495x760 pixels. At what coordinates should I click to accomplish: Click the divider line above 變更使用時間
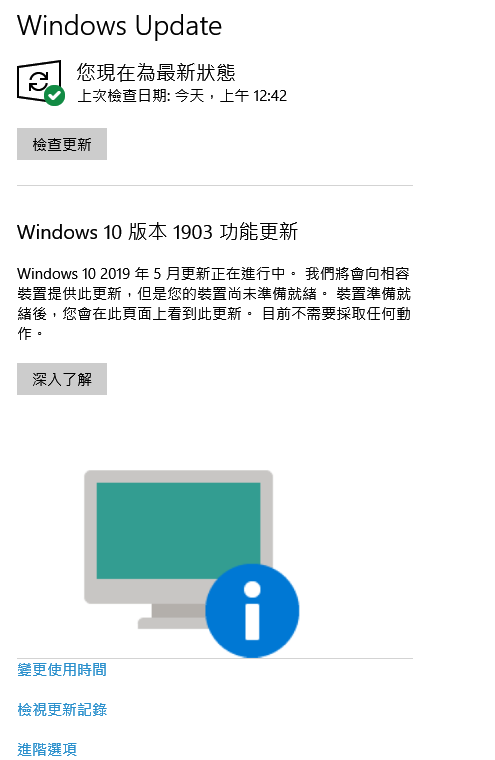point(215,658)
